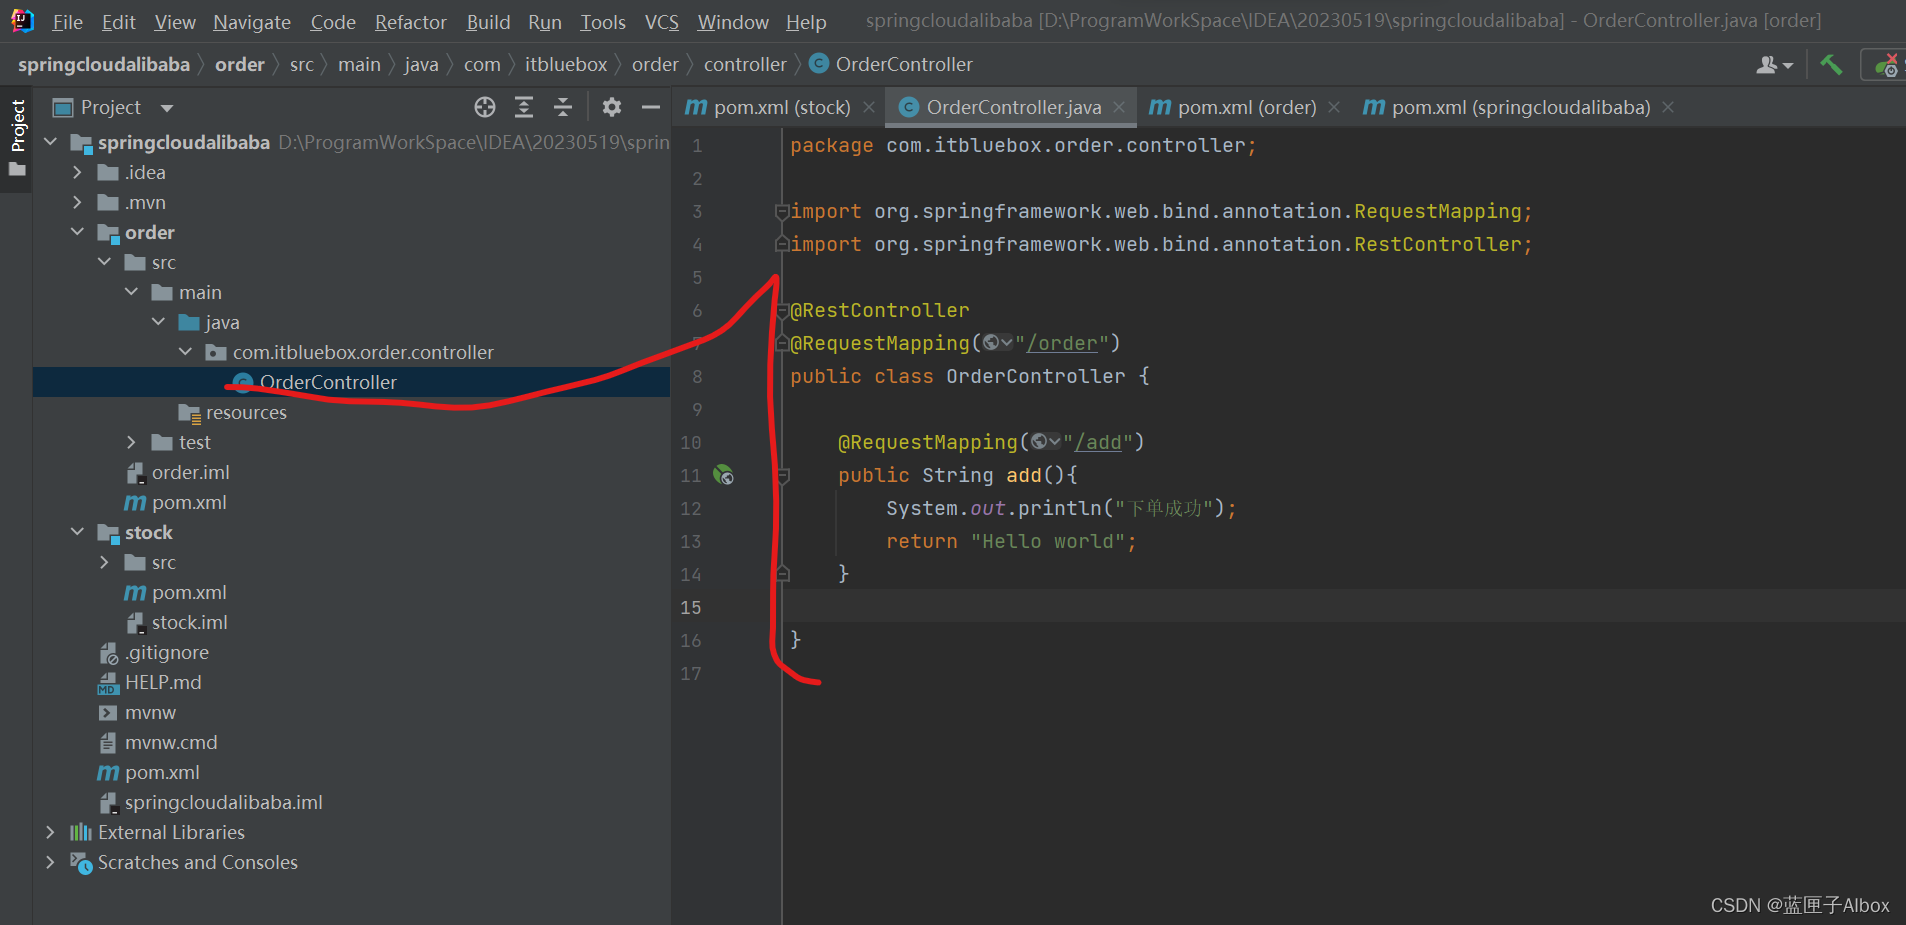Click the OrderController class name in code
Viewport: 1906px width, 925px height.
(x=1035, y=376)
